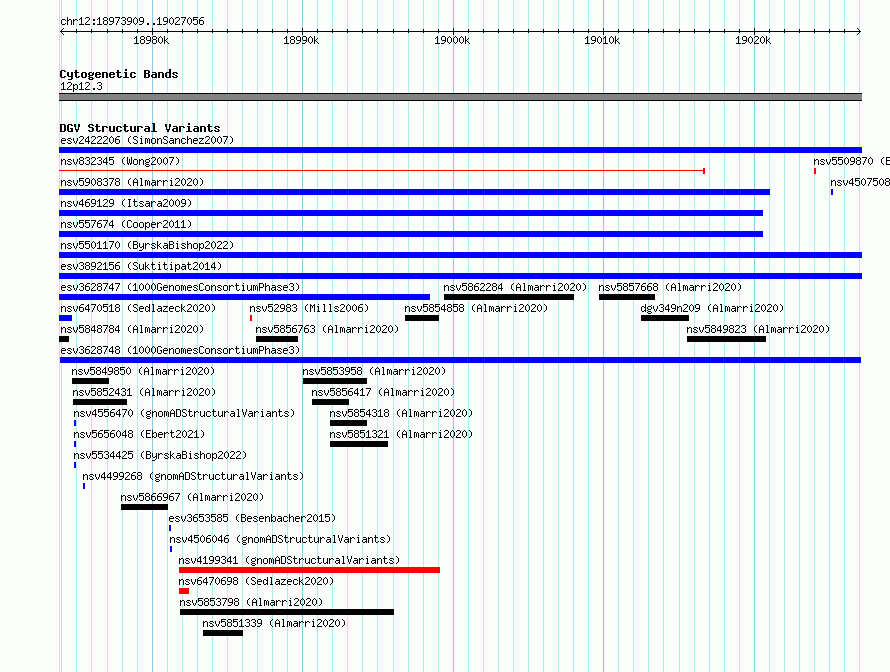
Task: Click the esv2422206 (SimonSanchez2007) variant label
Action: click(147, 140)
